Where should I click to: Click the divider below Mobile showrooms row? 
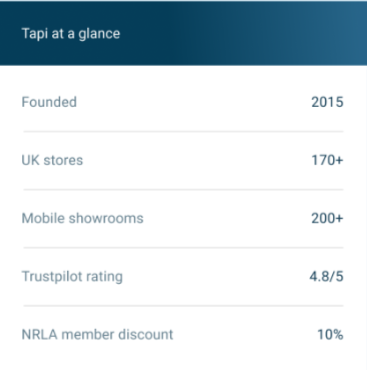coord(183,248)
